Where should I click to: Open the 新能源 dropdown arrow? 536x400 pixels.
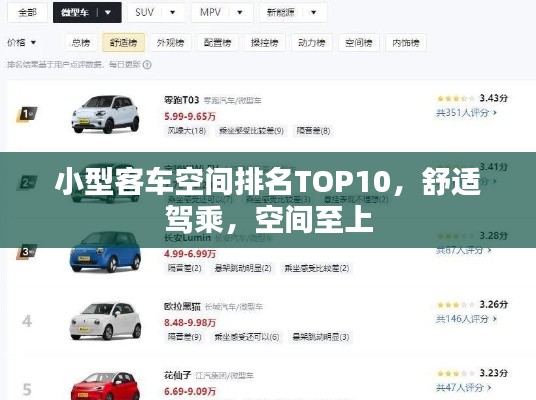pyautogui.click(x=313, y=13)
